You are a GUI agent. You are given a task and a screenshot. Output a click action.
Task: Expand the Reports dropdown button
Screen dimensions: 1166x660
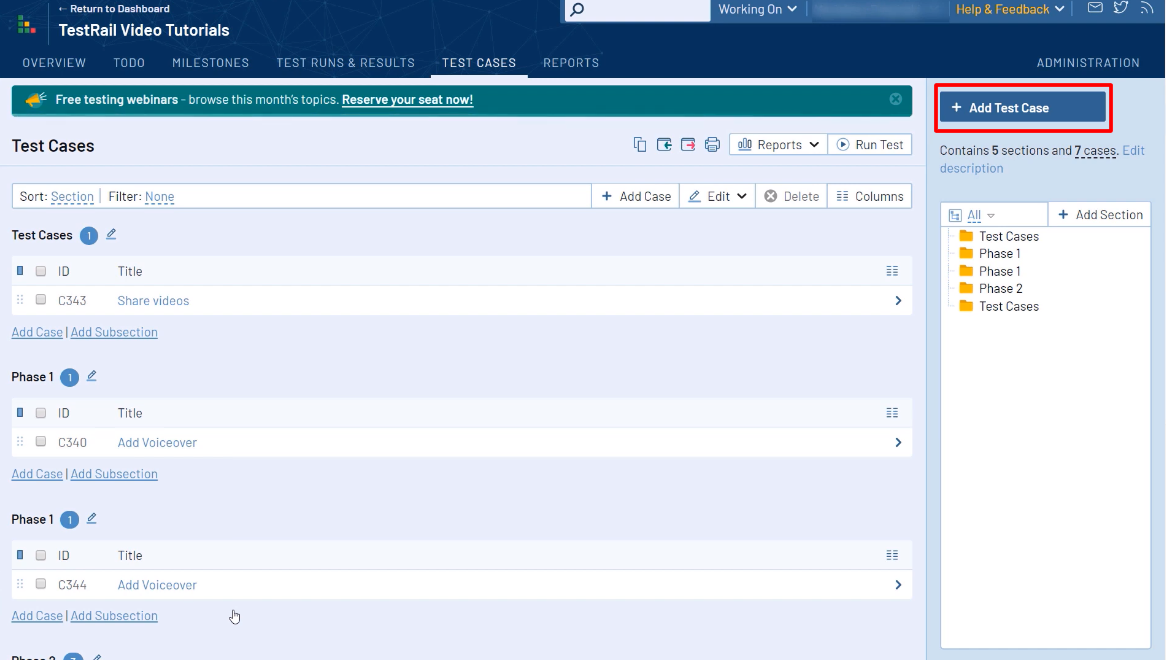coord(778,145)
